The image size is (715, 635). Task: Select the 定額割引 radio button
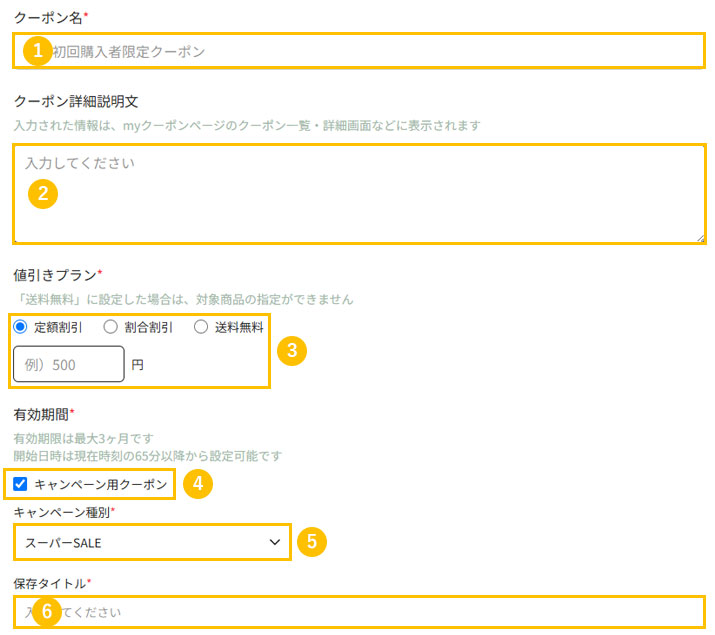click(20, 327)
